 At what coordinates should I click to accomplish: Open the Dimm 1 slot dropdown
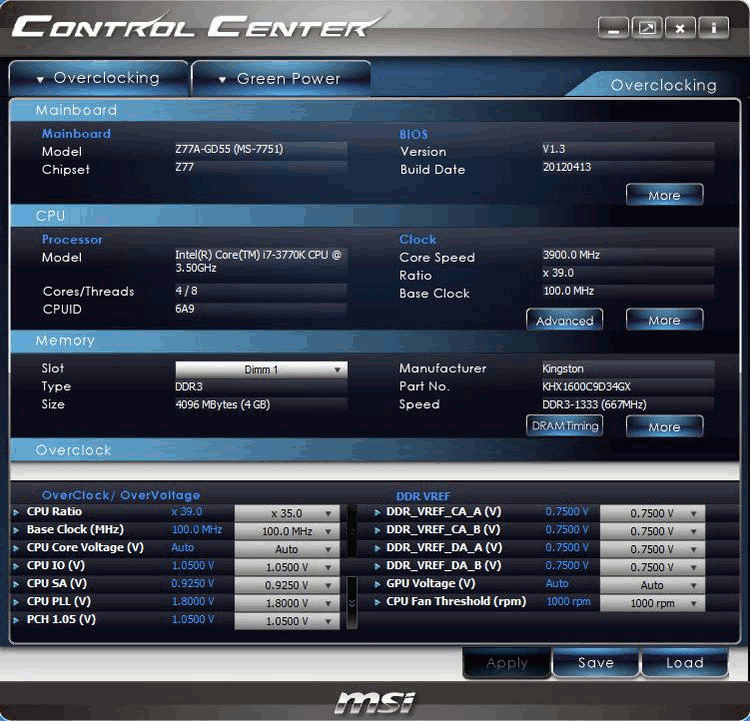tap(261, 370)
